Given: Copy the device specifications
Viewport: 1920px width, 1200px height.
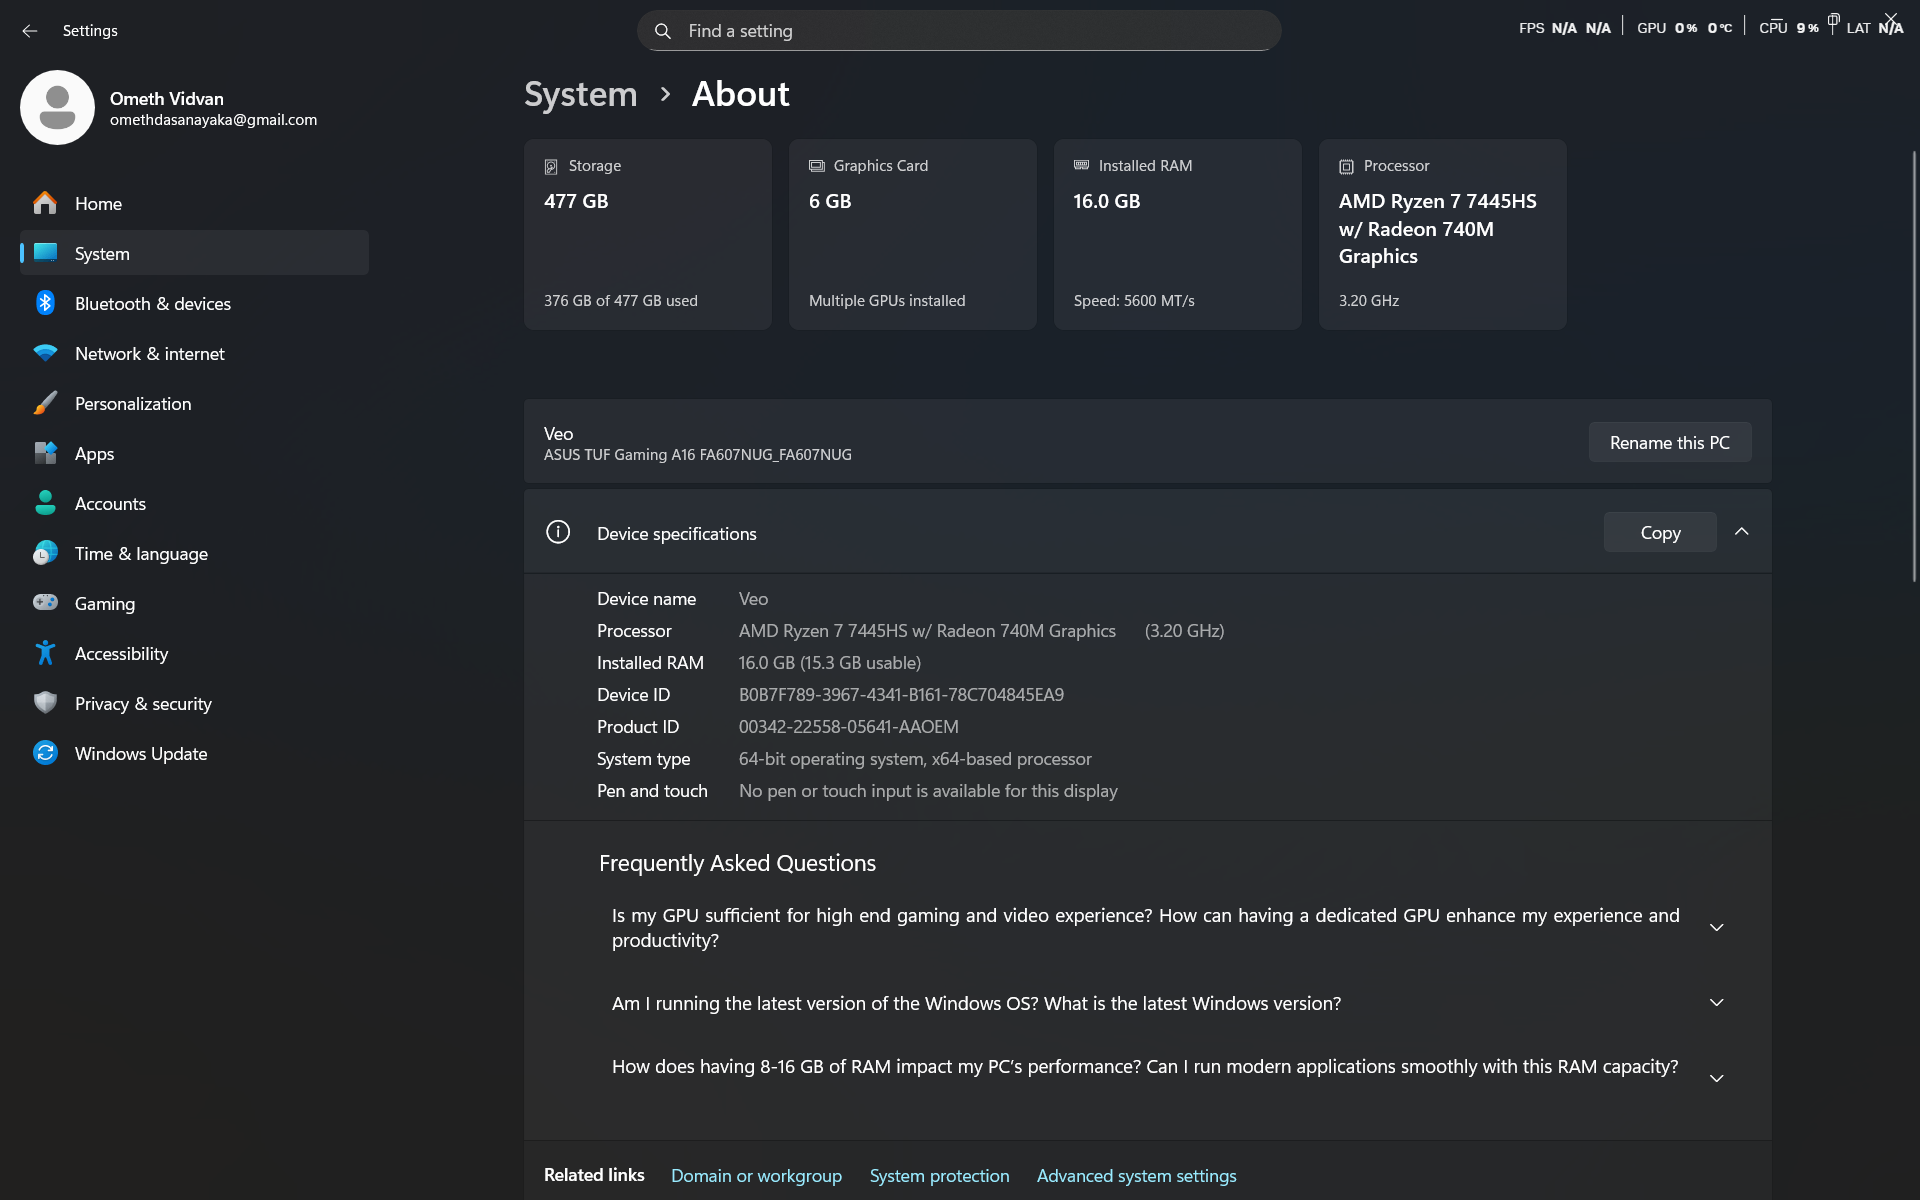Looking at the screenshot, I should tap(1660, 532).
